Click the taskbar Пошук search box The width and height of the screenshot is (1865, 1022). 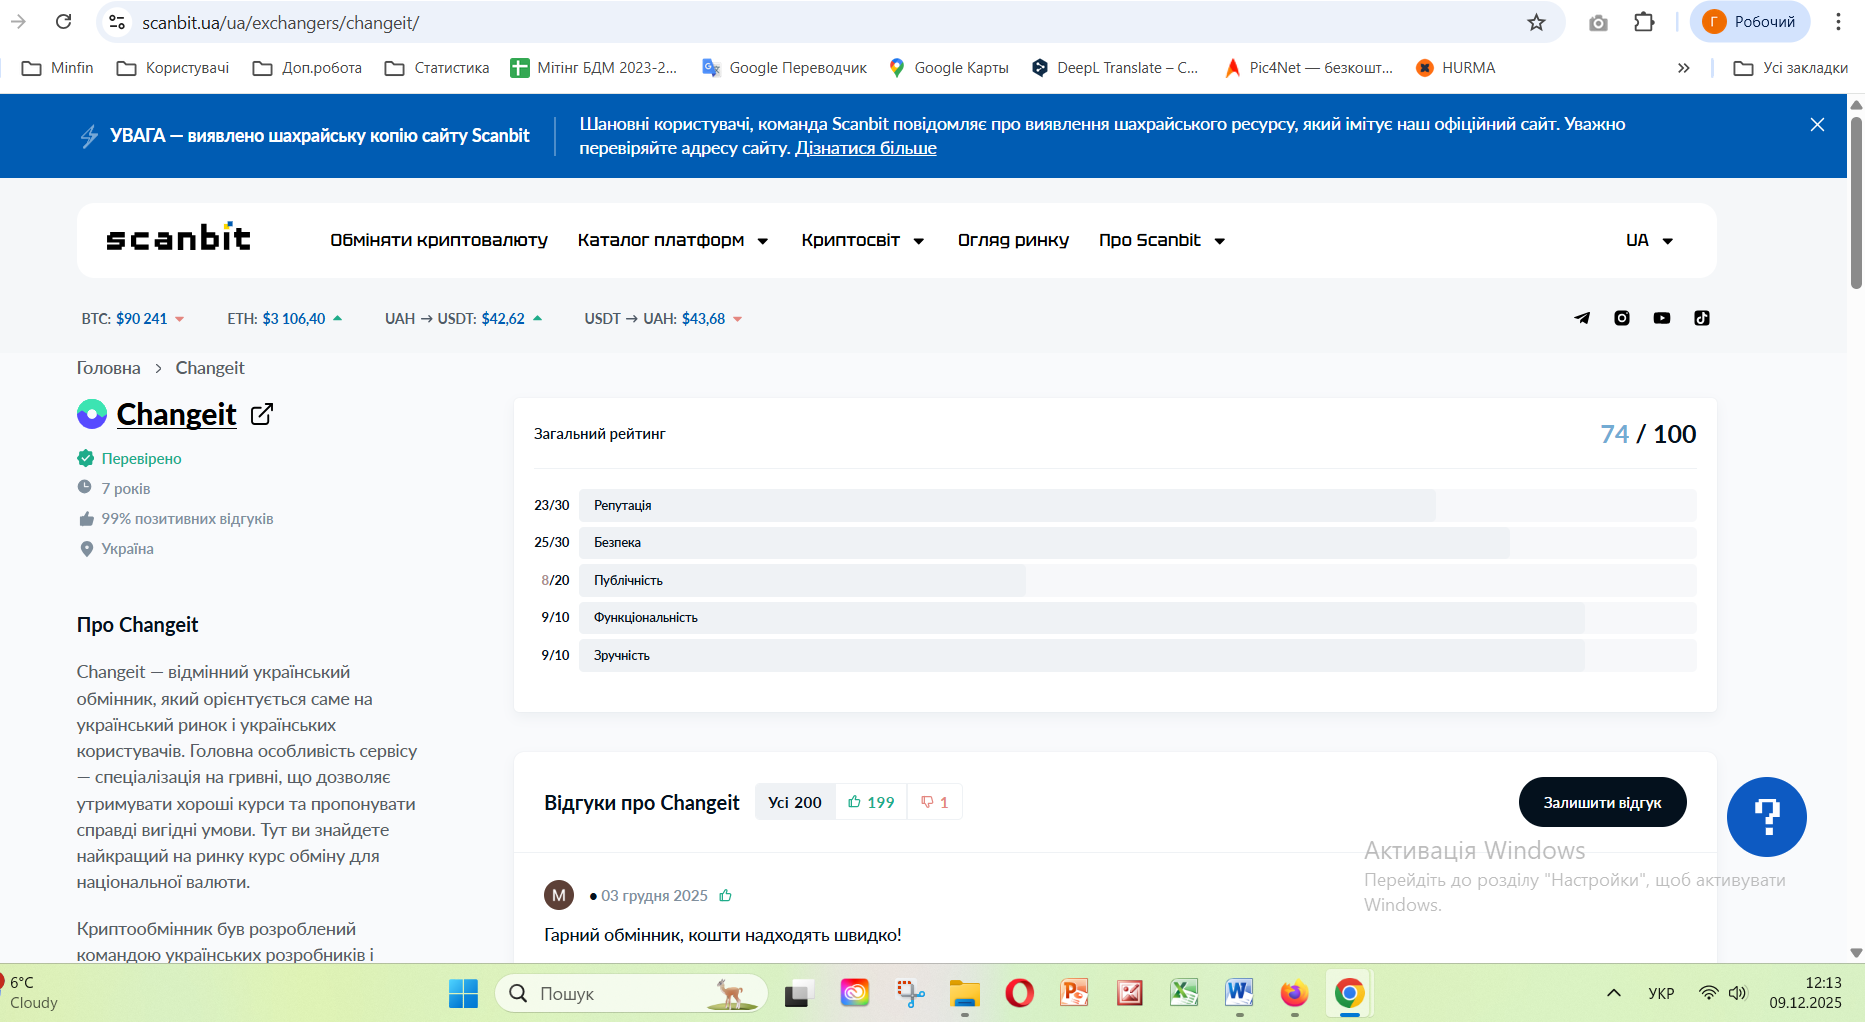click(631, 993)
